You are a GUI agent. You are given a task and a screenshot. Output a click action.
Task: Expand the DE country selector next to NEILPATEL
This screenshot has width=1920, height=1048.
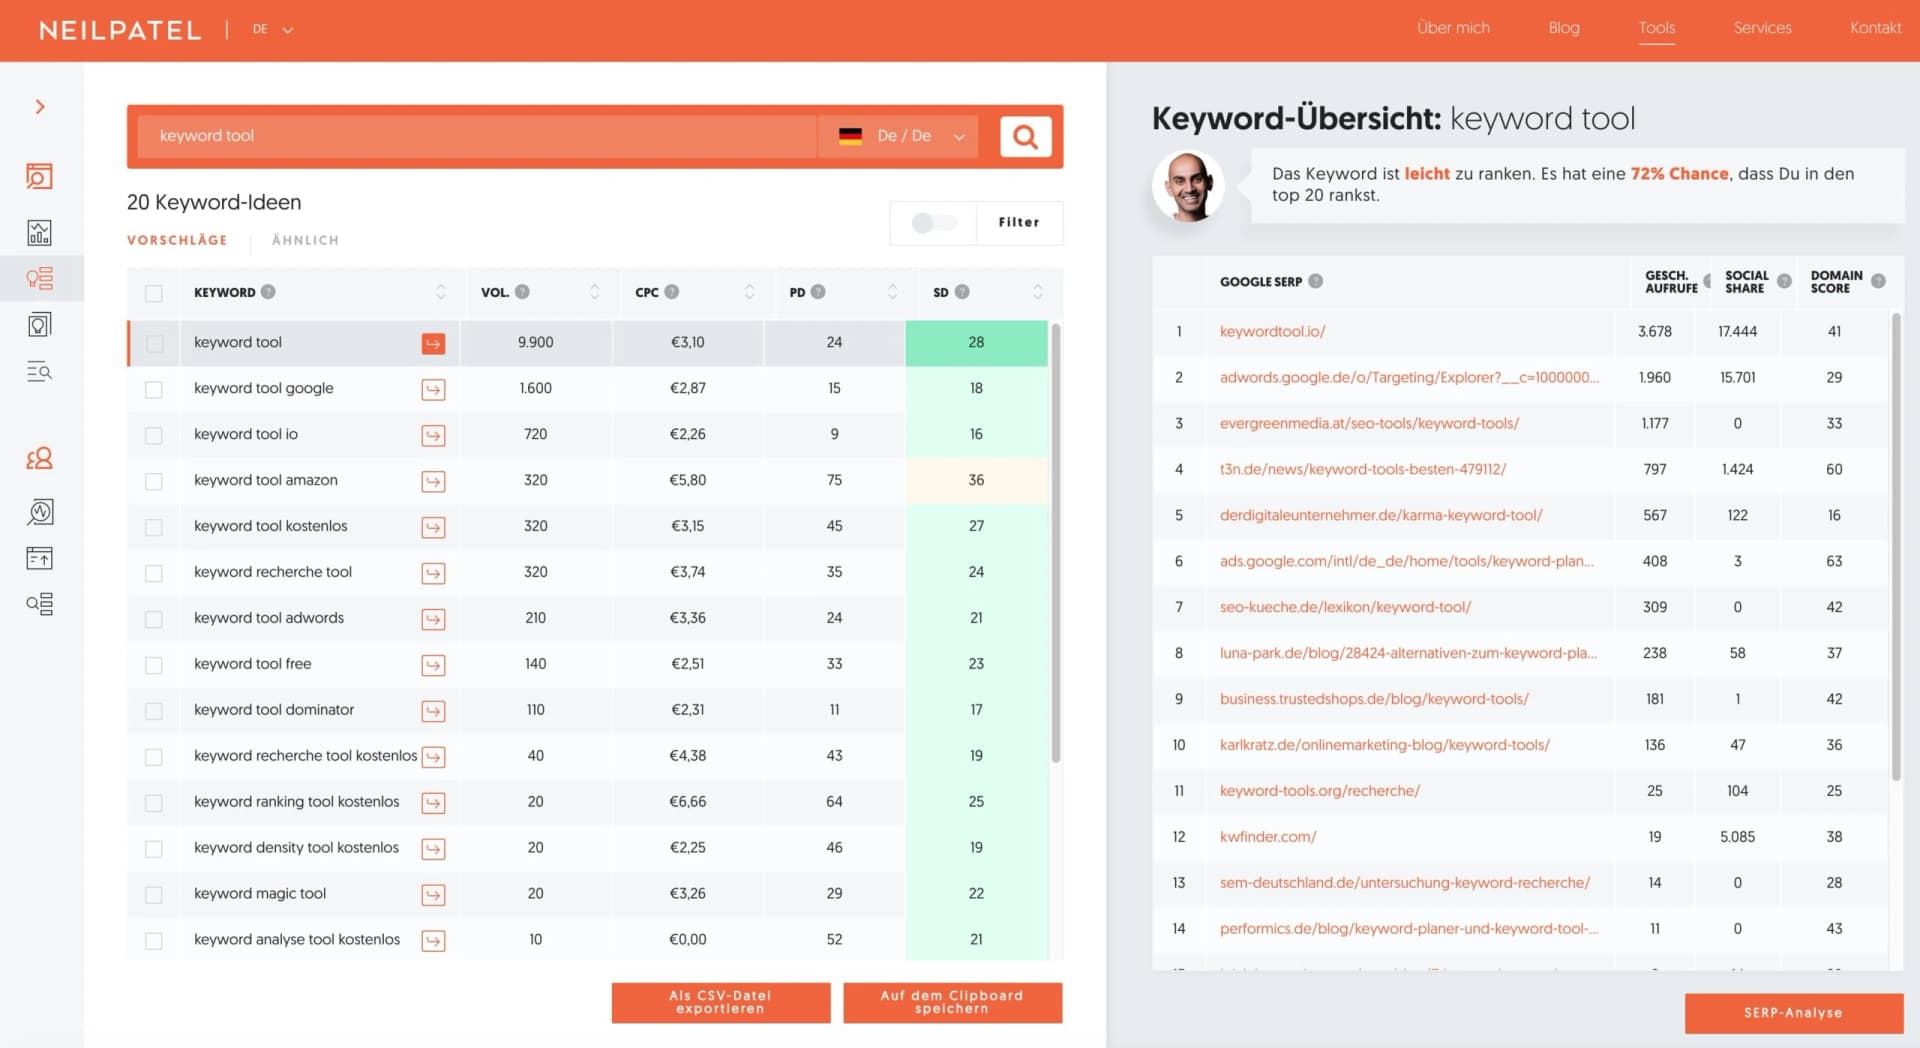tap(272, 29)
